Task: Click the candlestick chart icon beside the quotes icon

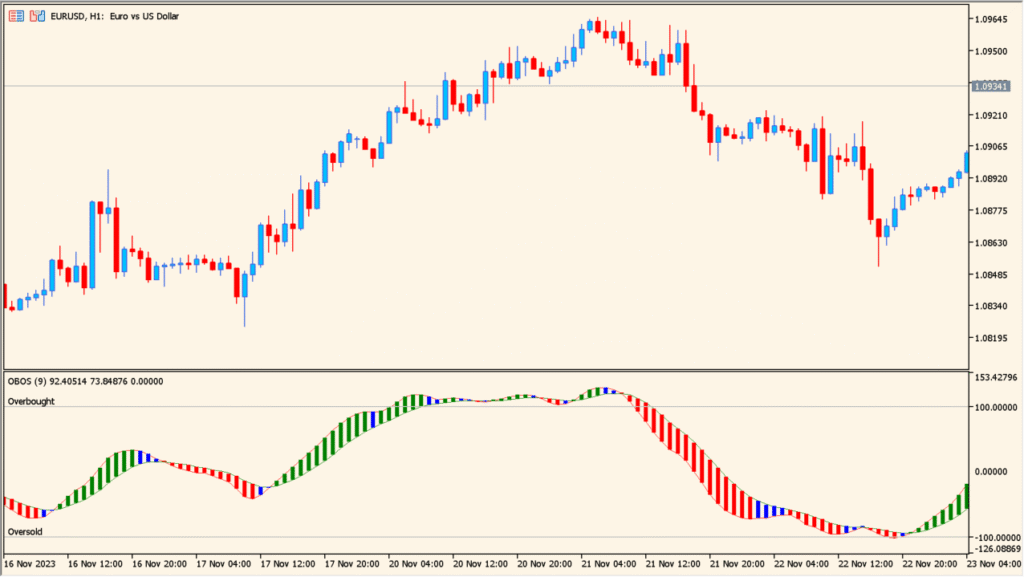Action: click(x=37, y=15)
